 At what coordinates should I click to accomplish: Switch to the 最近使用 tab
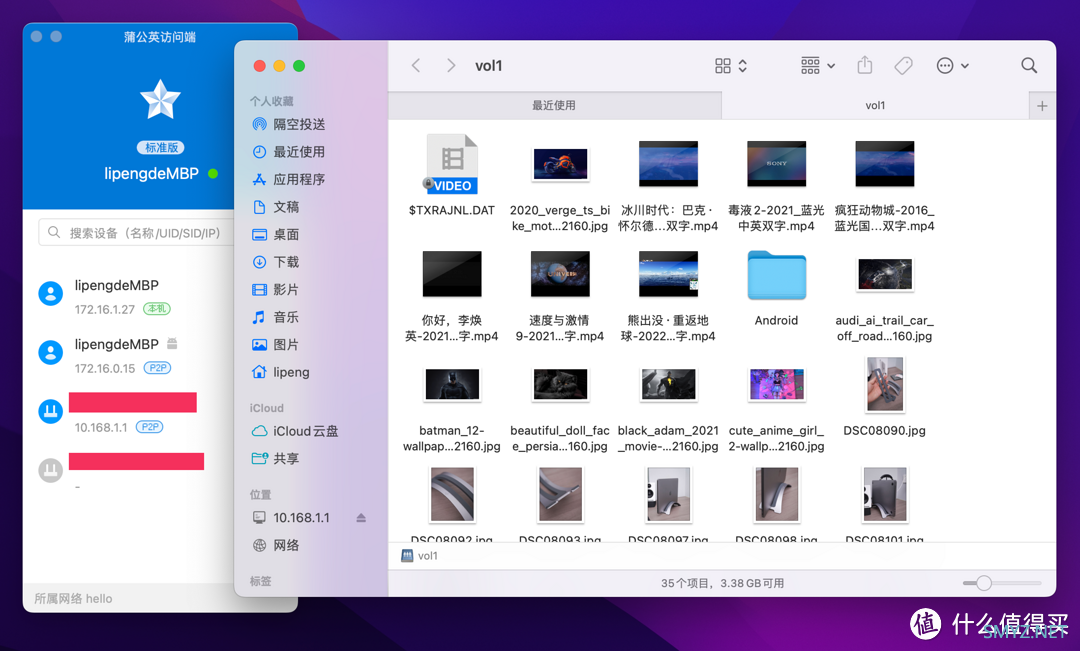554,105
